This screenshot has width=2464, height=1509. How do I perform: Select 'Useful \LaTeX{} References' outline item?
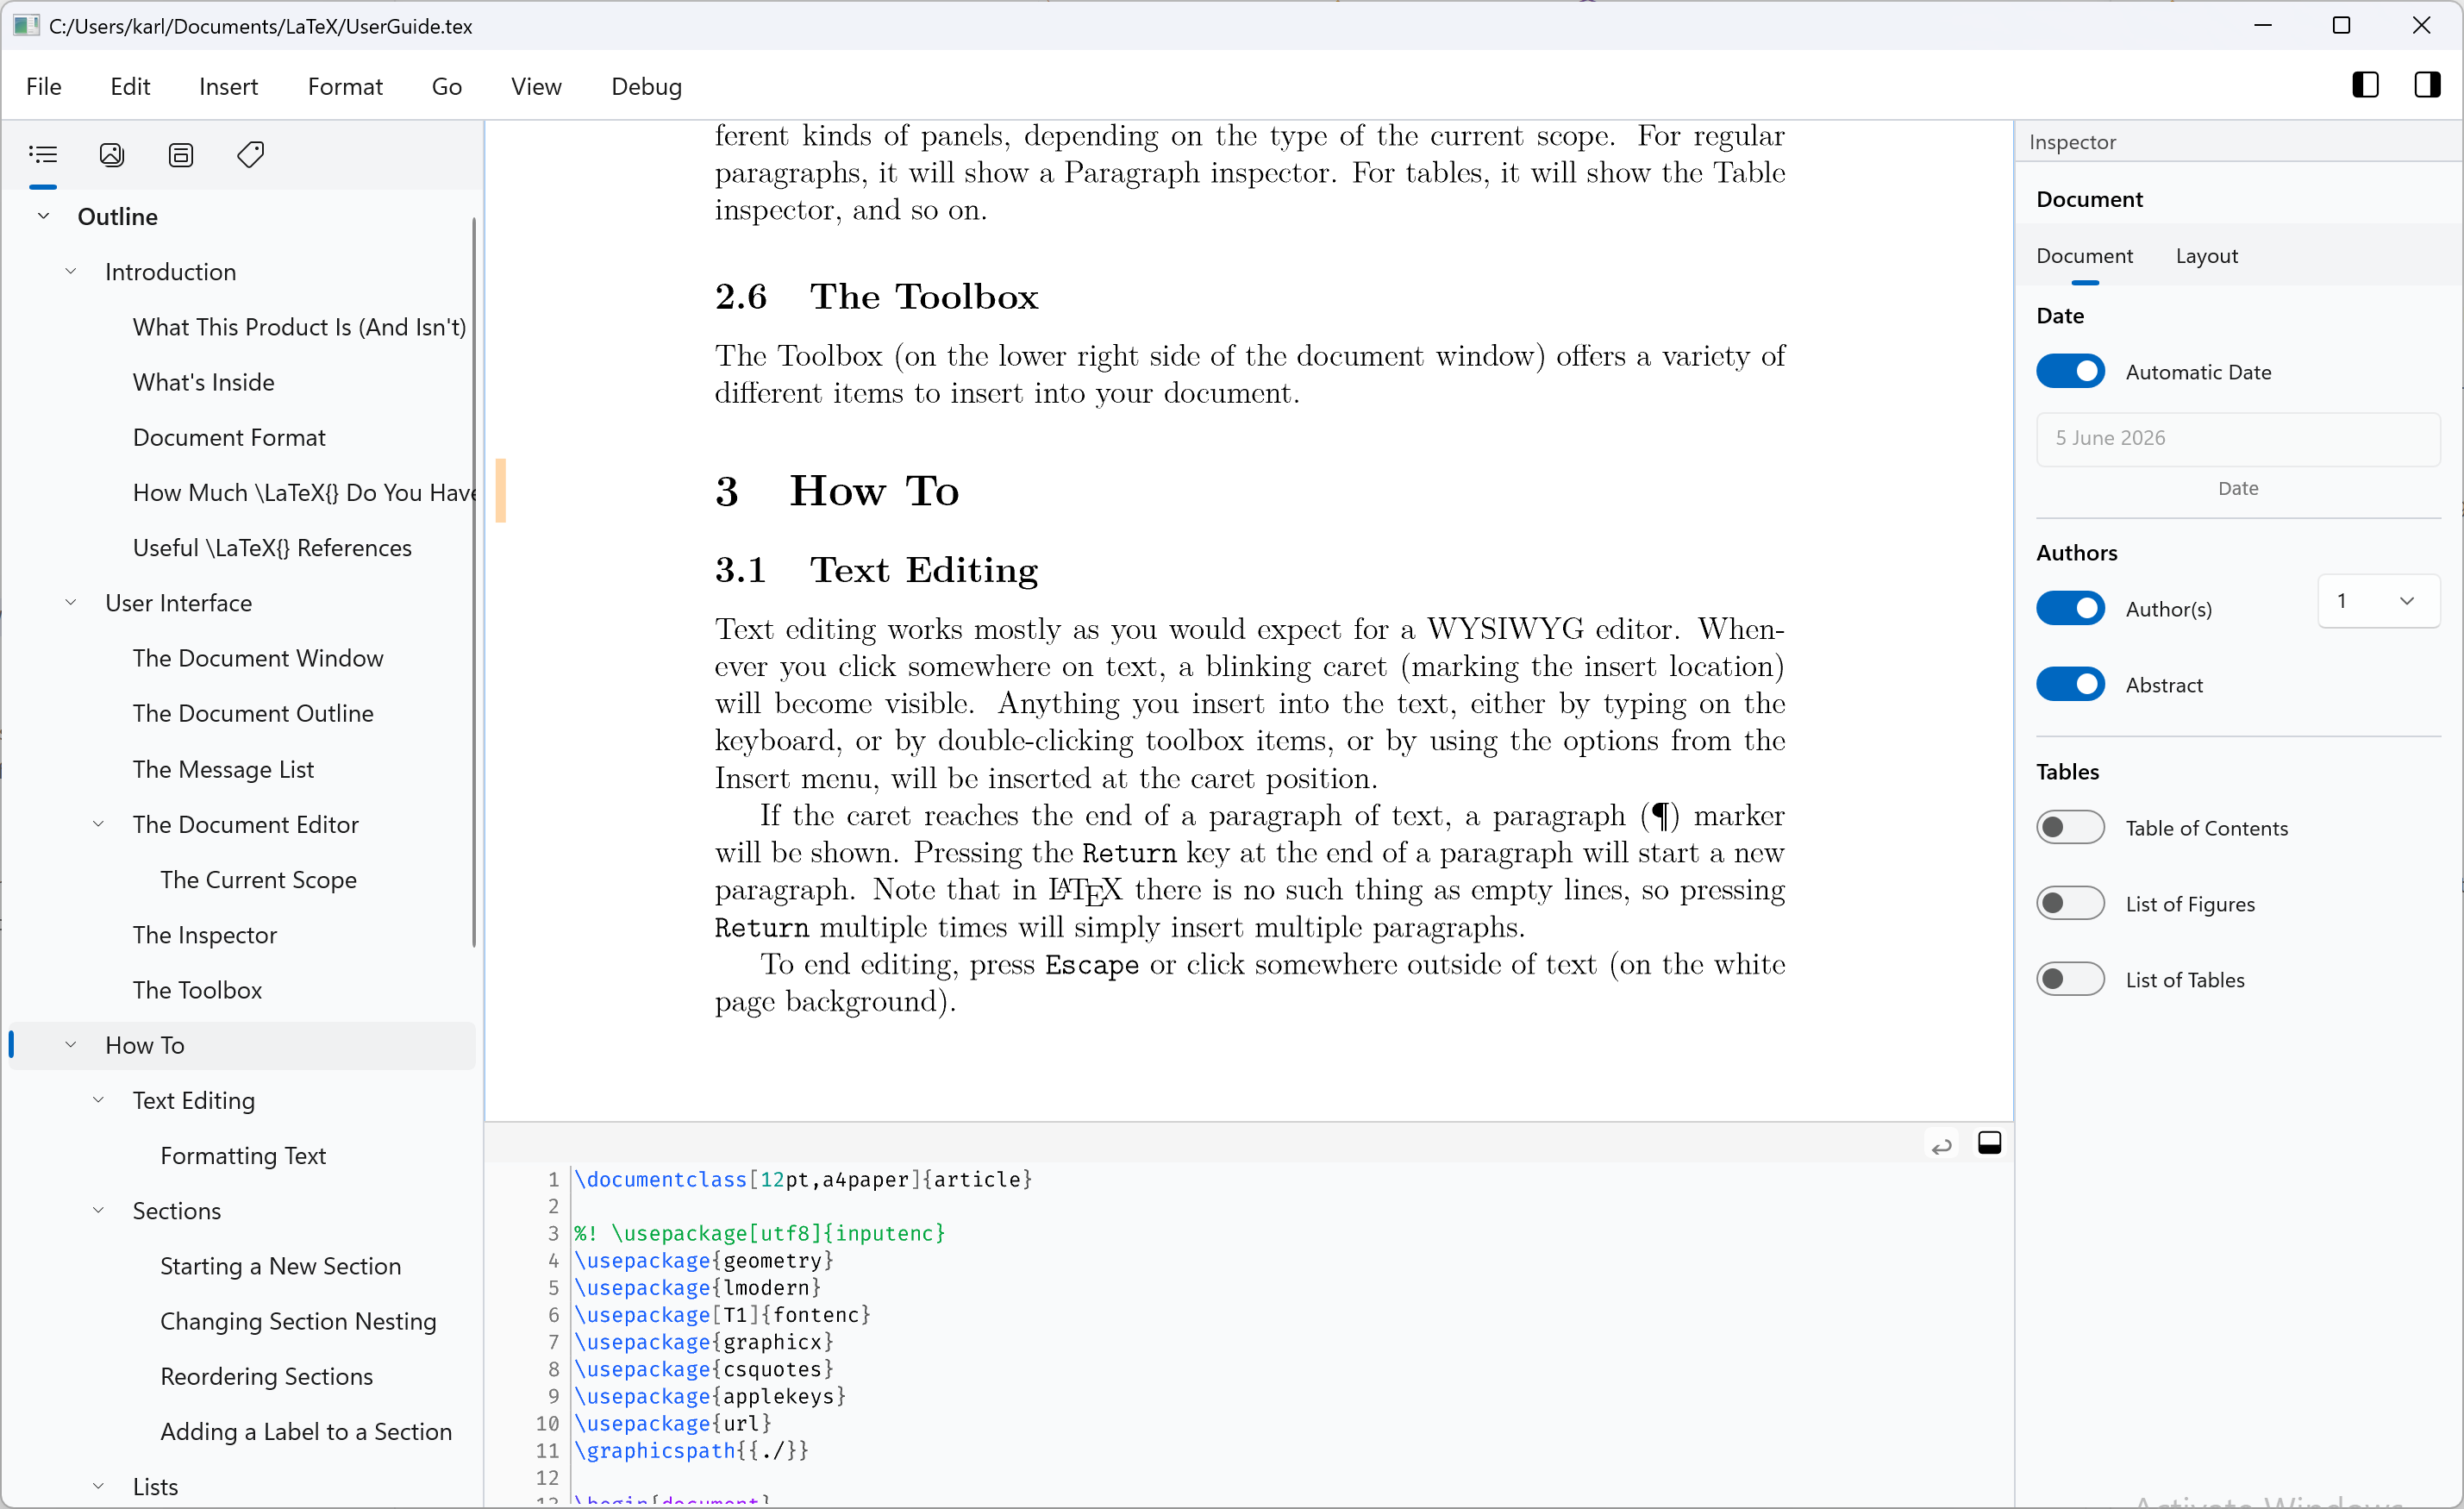coord(272,547)
